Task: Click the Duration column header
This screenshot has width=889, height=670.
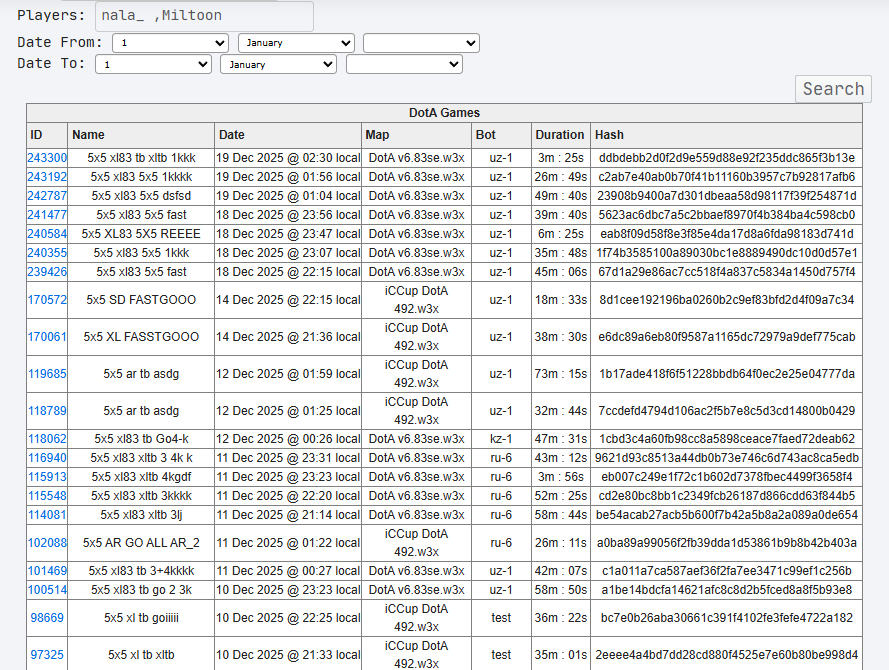Action: point(561,135)
